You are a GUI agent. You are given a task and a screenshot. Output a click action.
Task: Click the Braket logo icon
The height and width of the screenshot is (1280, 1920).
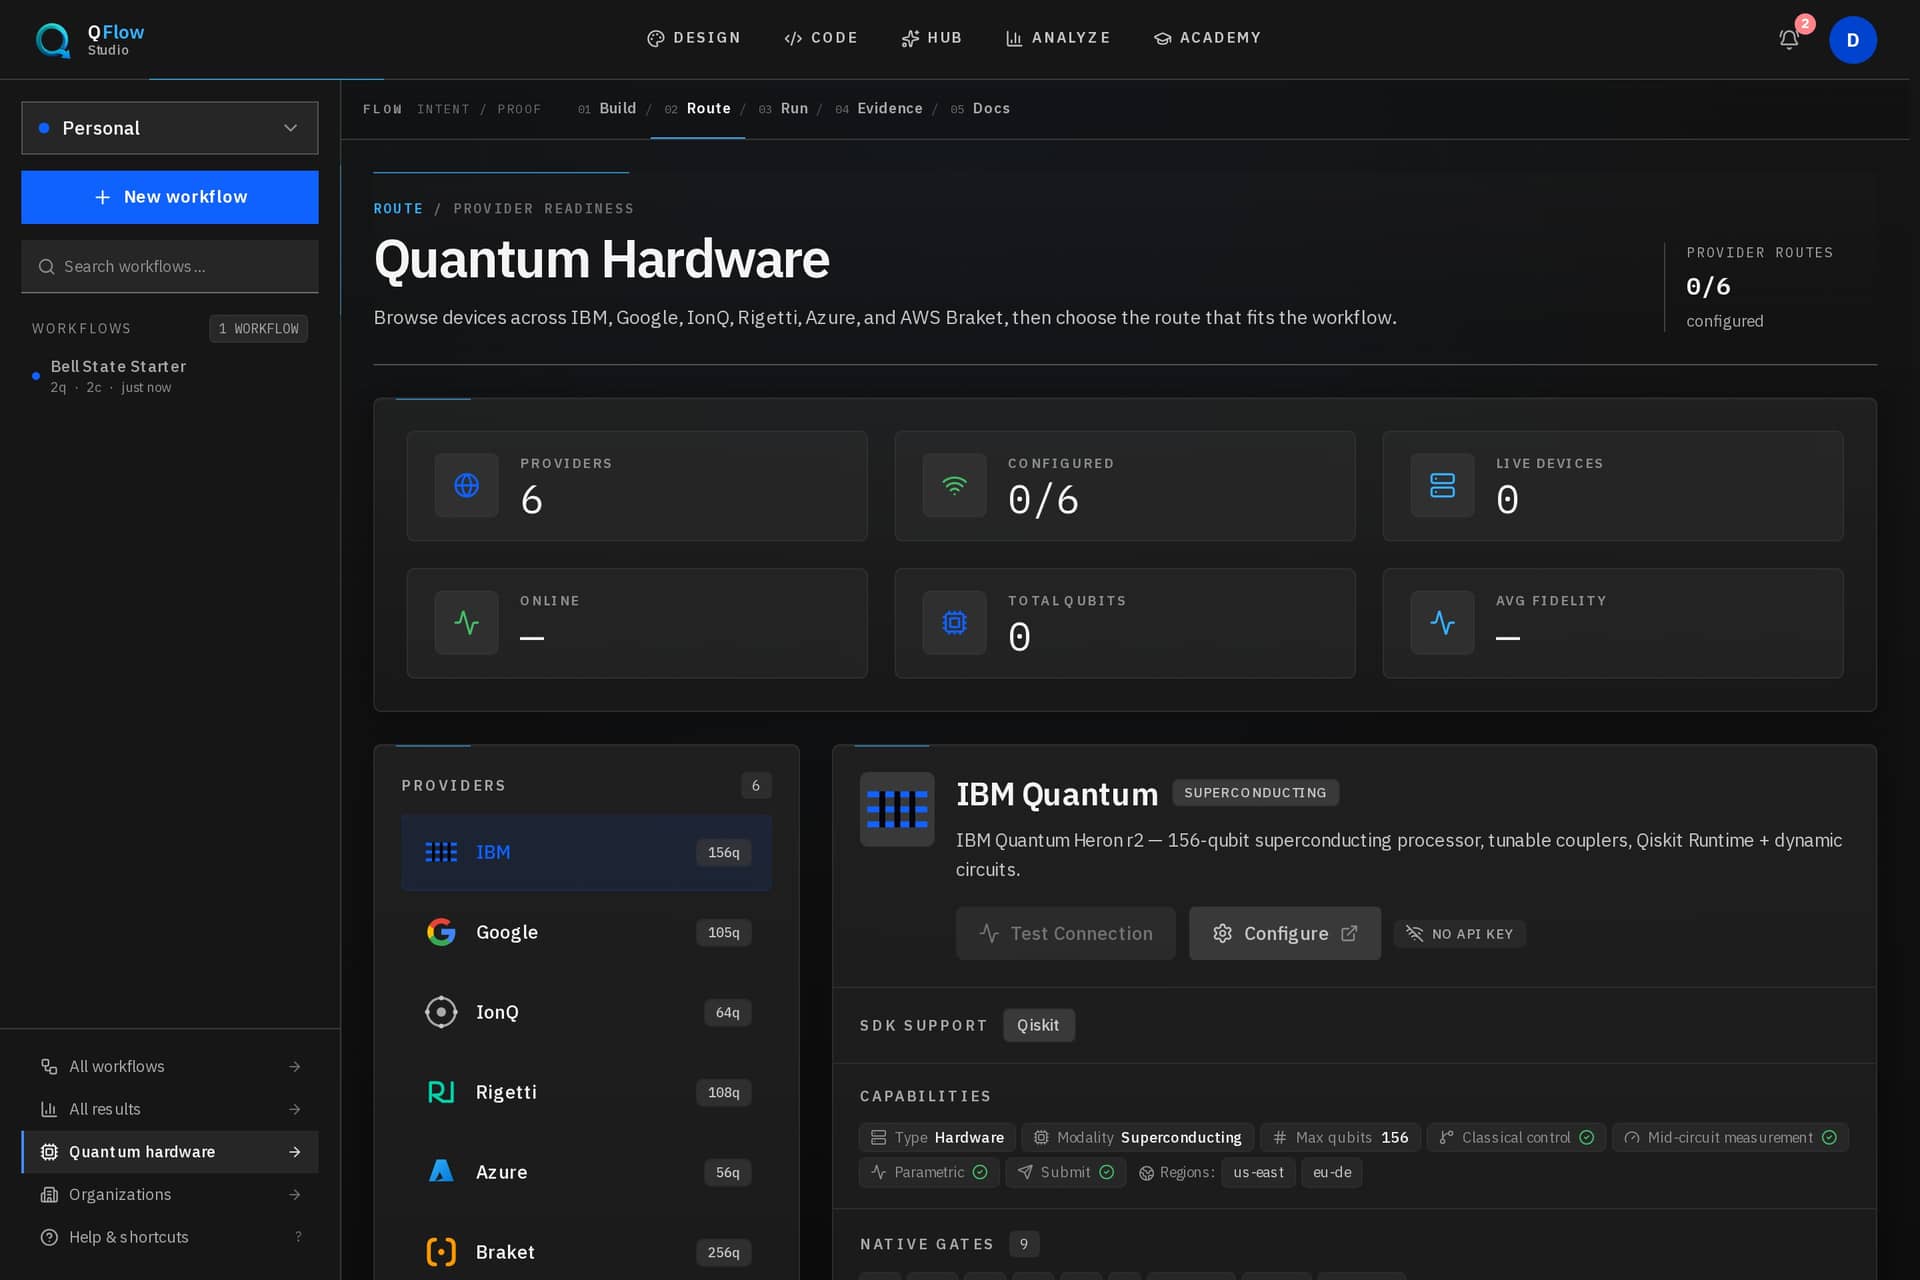[x=441, y=1252]
